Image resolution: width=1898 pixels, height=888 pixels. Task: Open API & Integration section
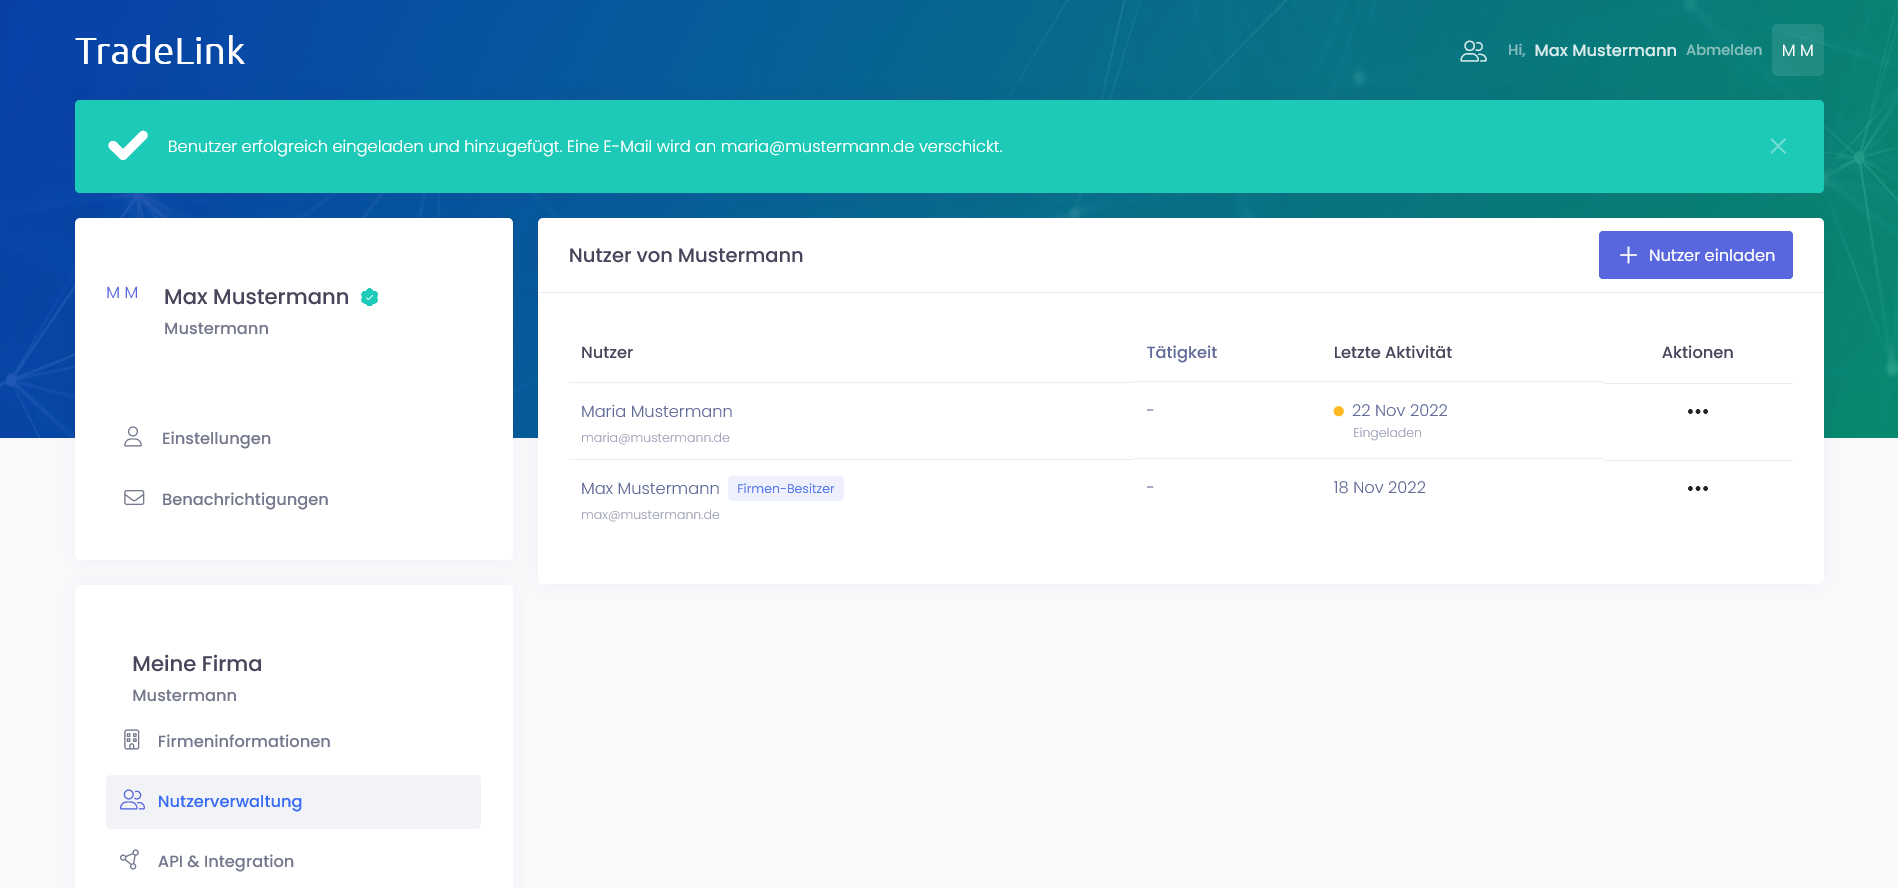click(226, 861)
